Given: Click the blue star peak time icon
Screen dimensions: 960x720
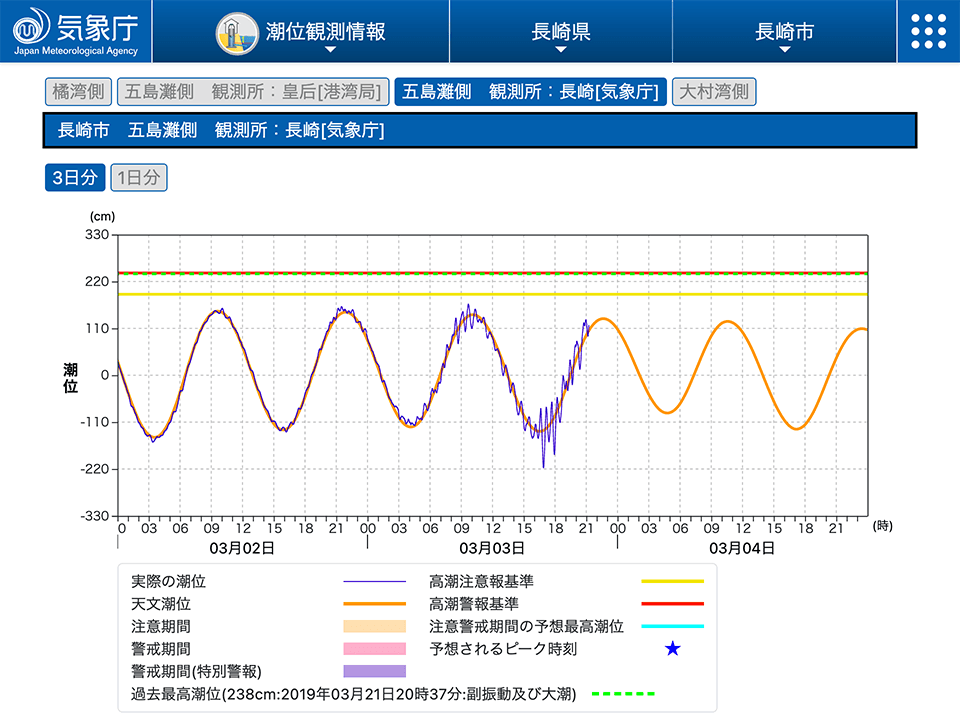Looking at the screenshot, I should (673, 649).
